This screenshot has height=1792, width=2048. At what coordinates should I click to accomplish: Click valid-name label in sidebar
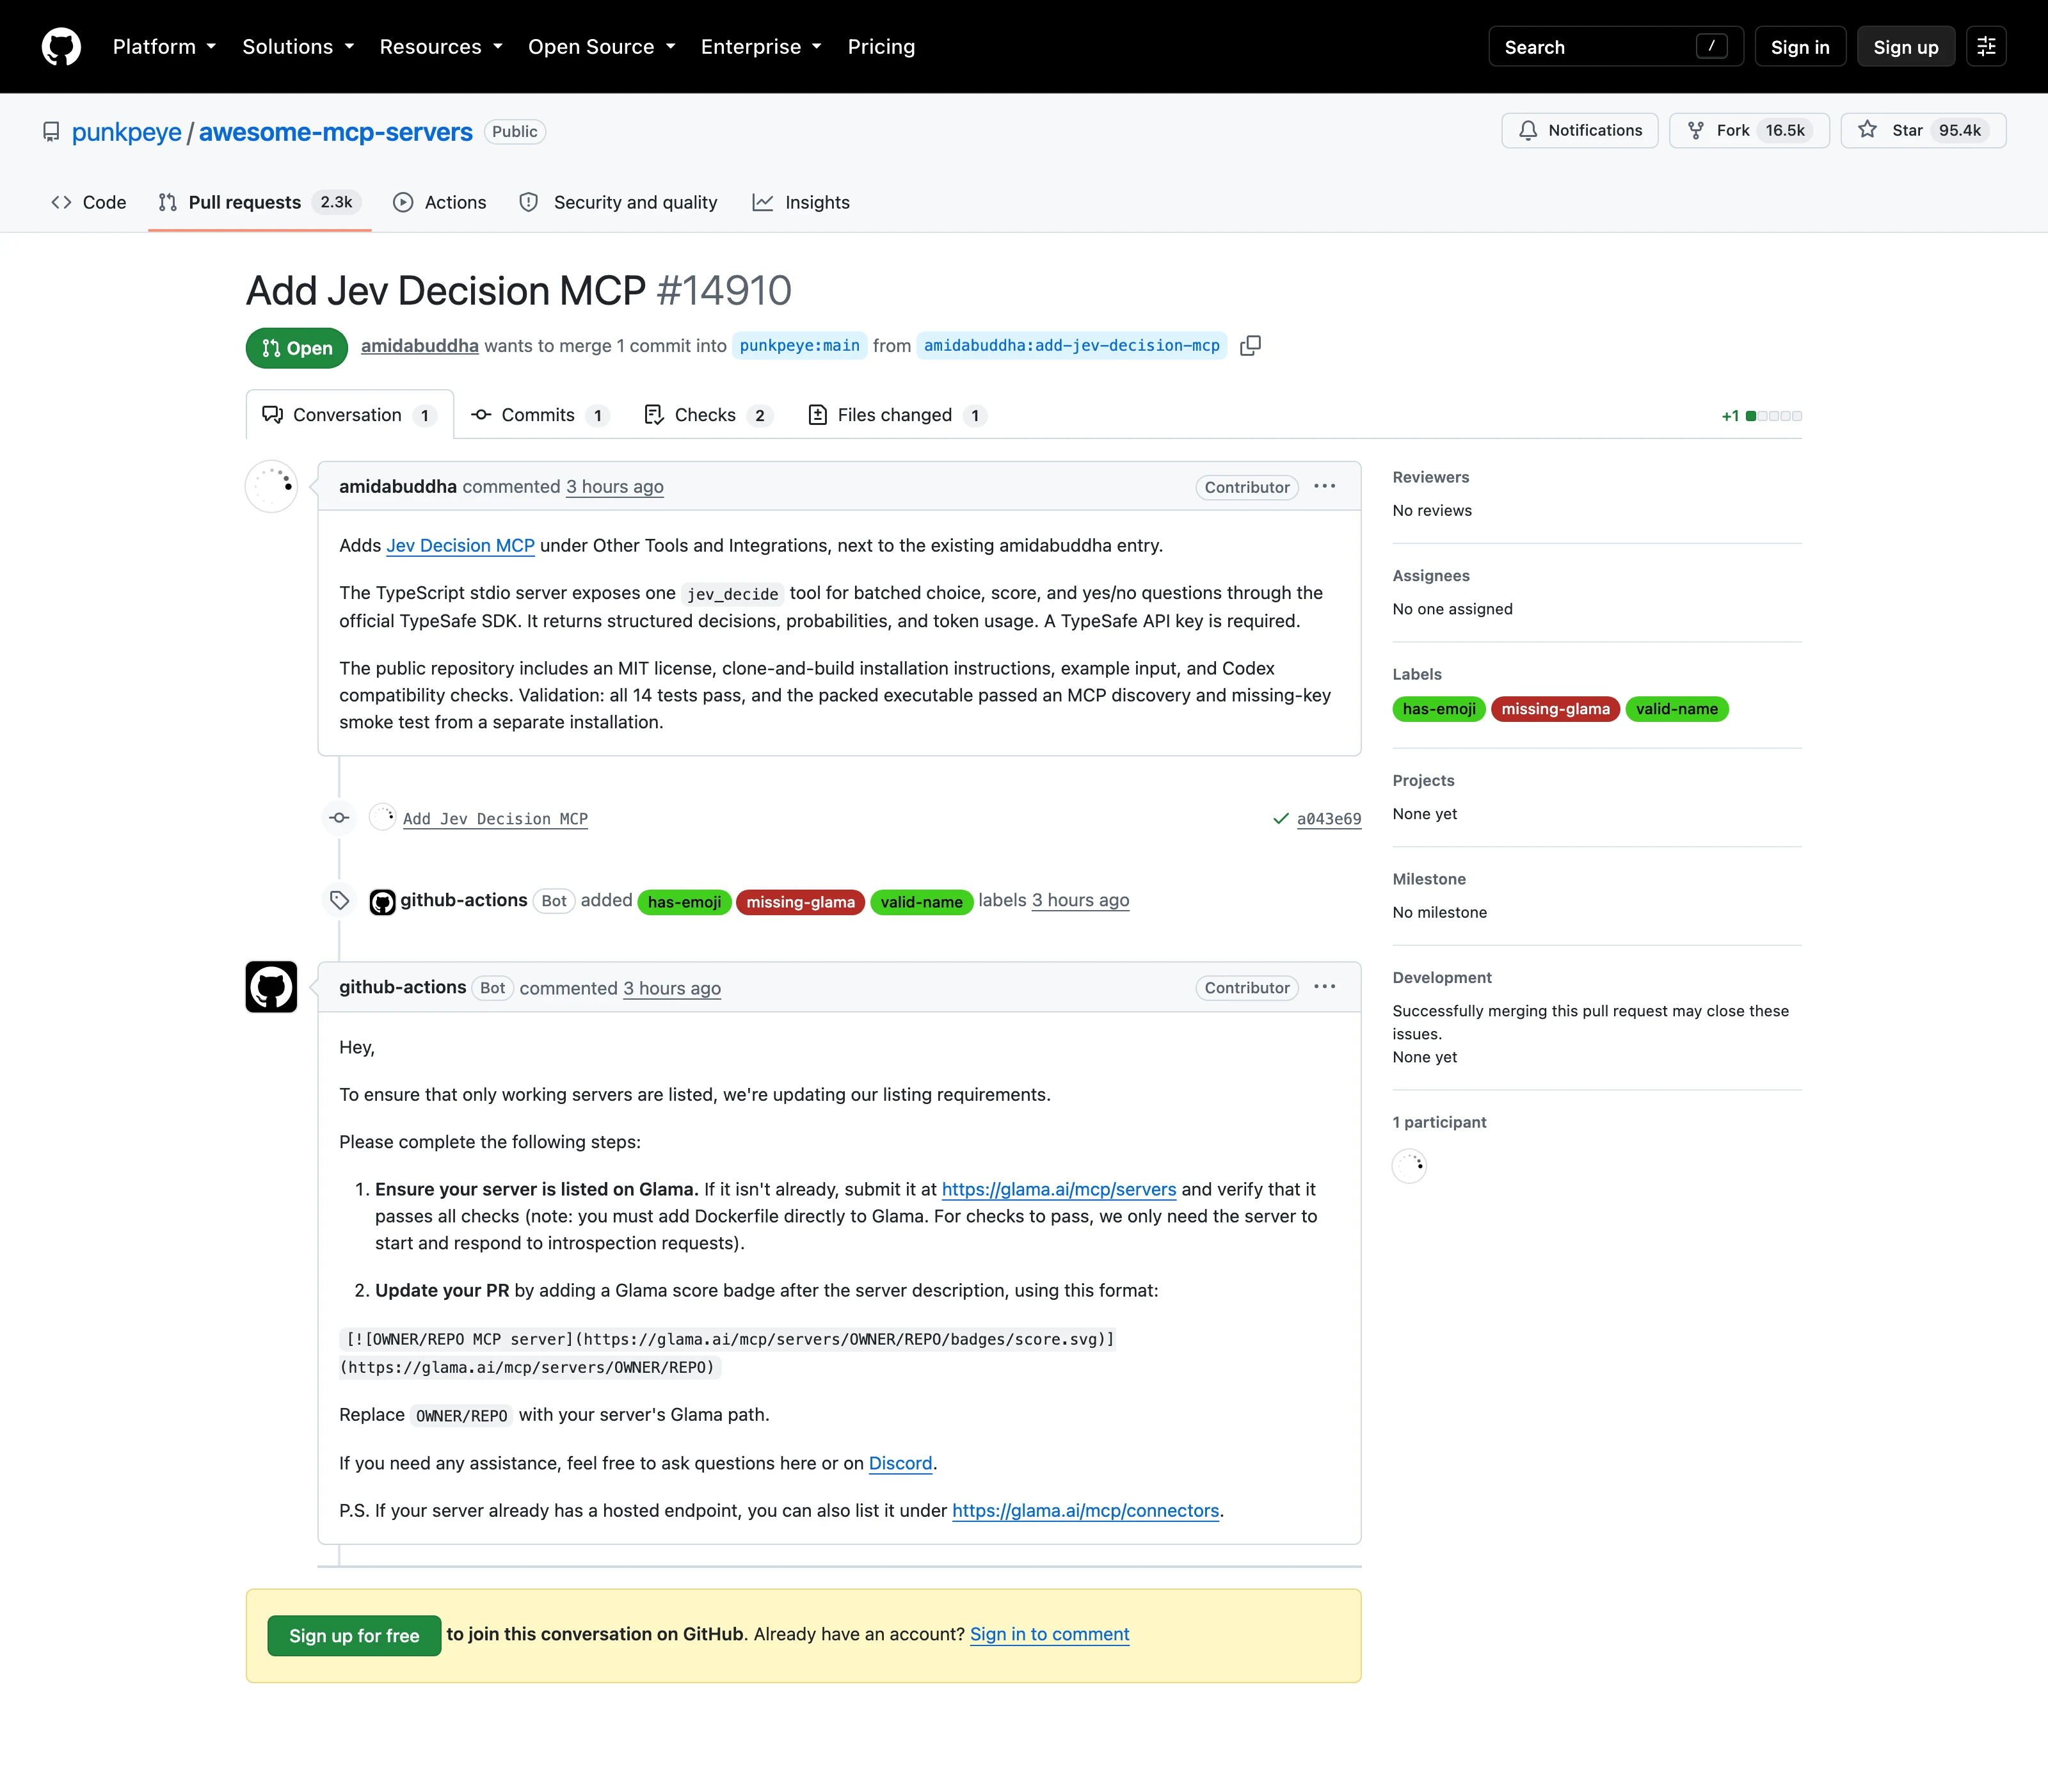1677,709
